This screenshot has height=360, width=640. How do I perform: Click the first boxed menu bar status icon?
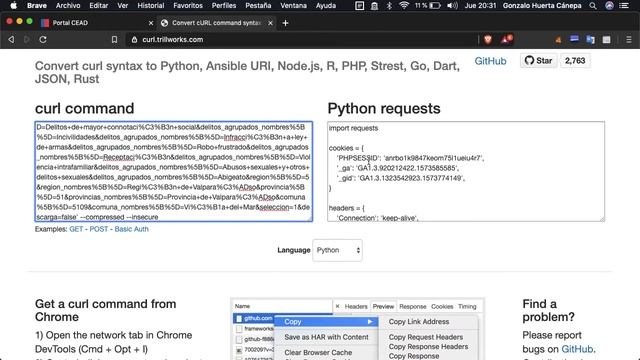click(360, 6)
